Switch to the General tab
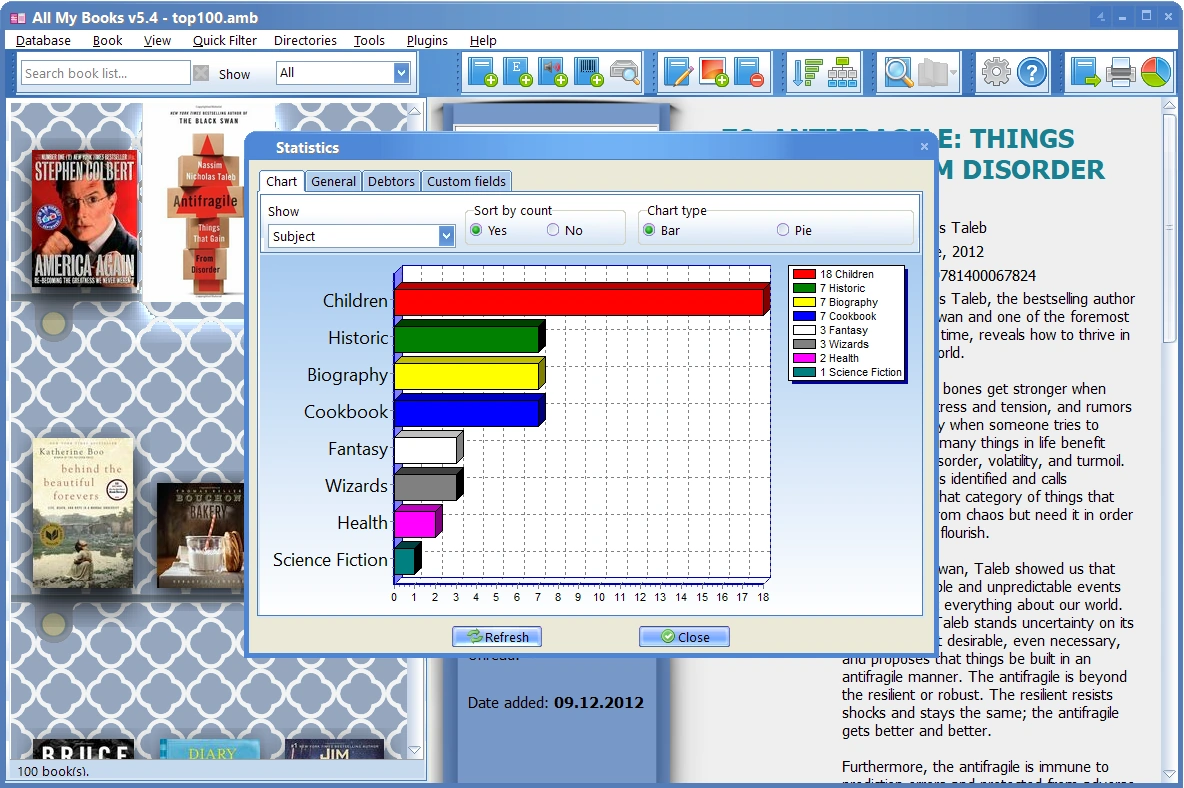 333,181
